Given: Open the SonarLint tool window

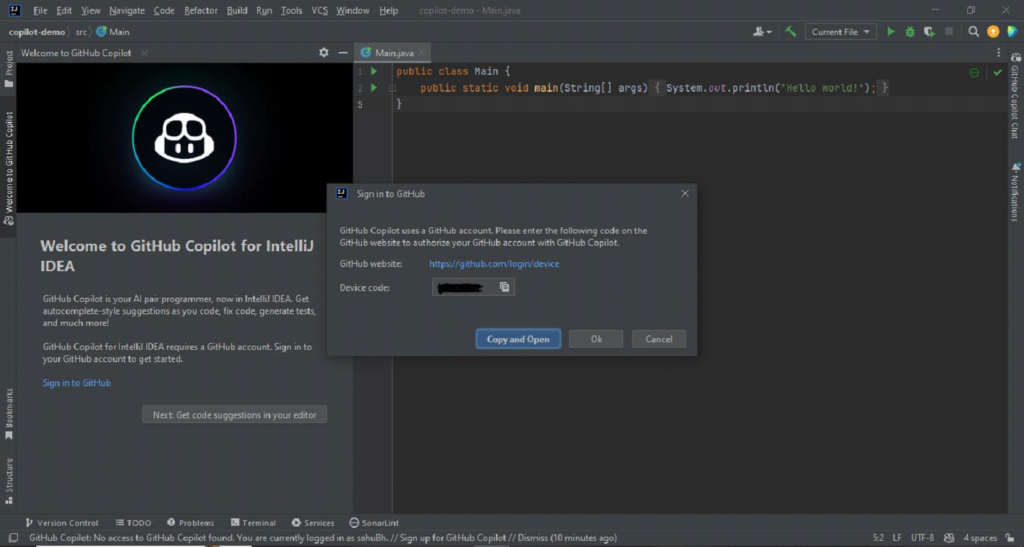Looking at the screenshot, I should pos(374,523).
